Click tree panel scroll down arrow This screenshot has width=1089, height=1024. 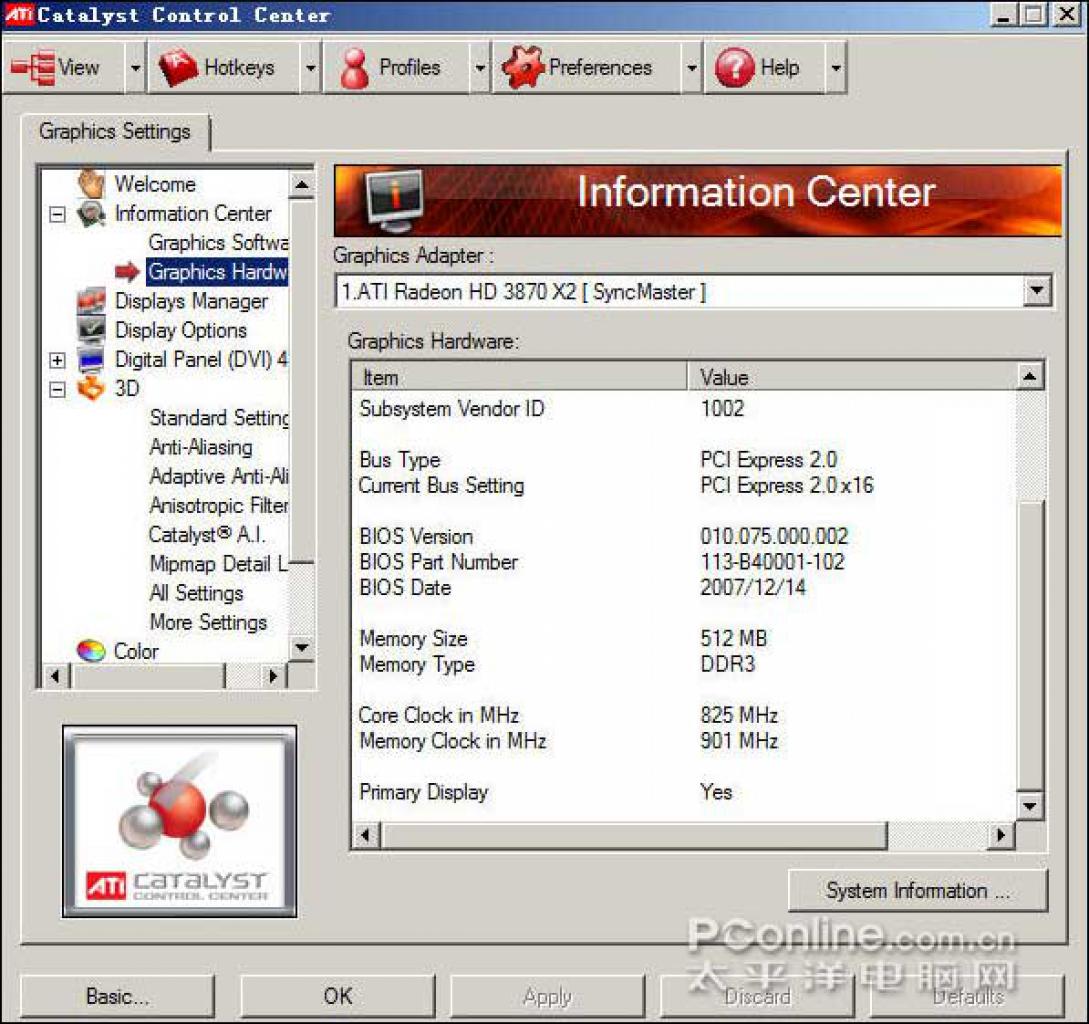tap(301, 647)
